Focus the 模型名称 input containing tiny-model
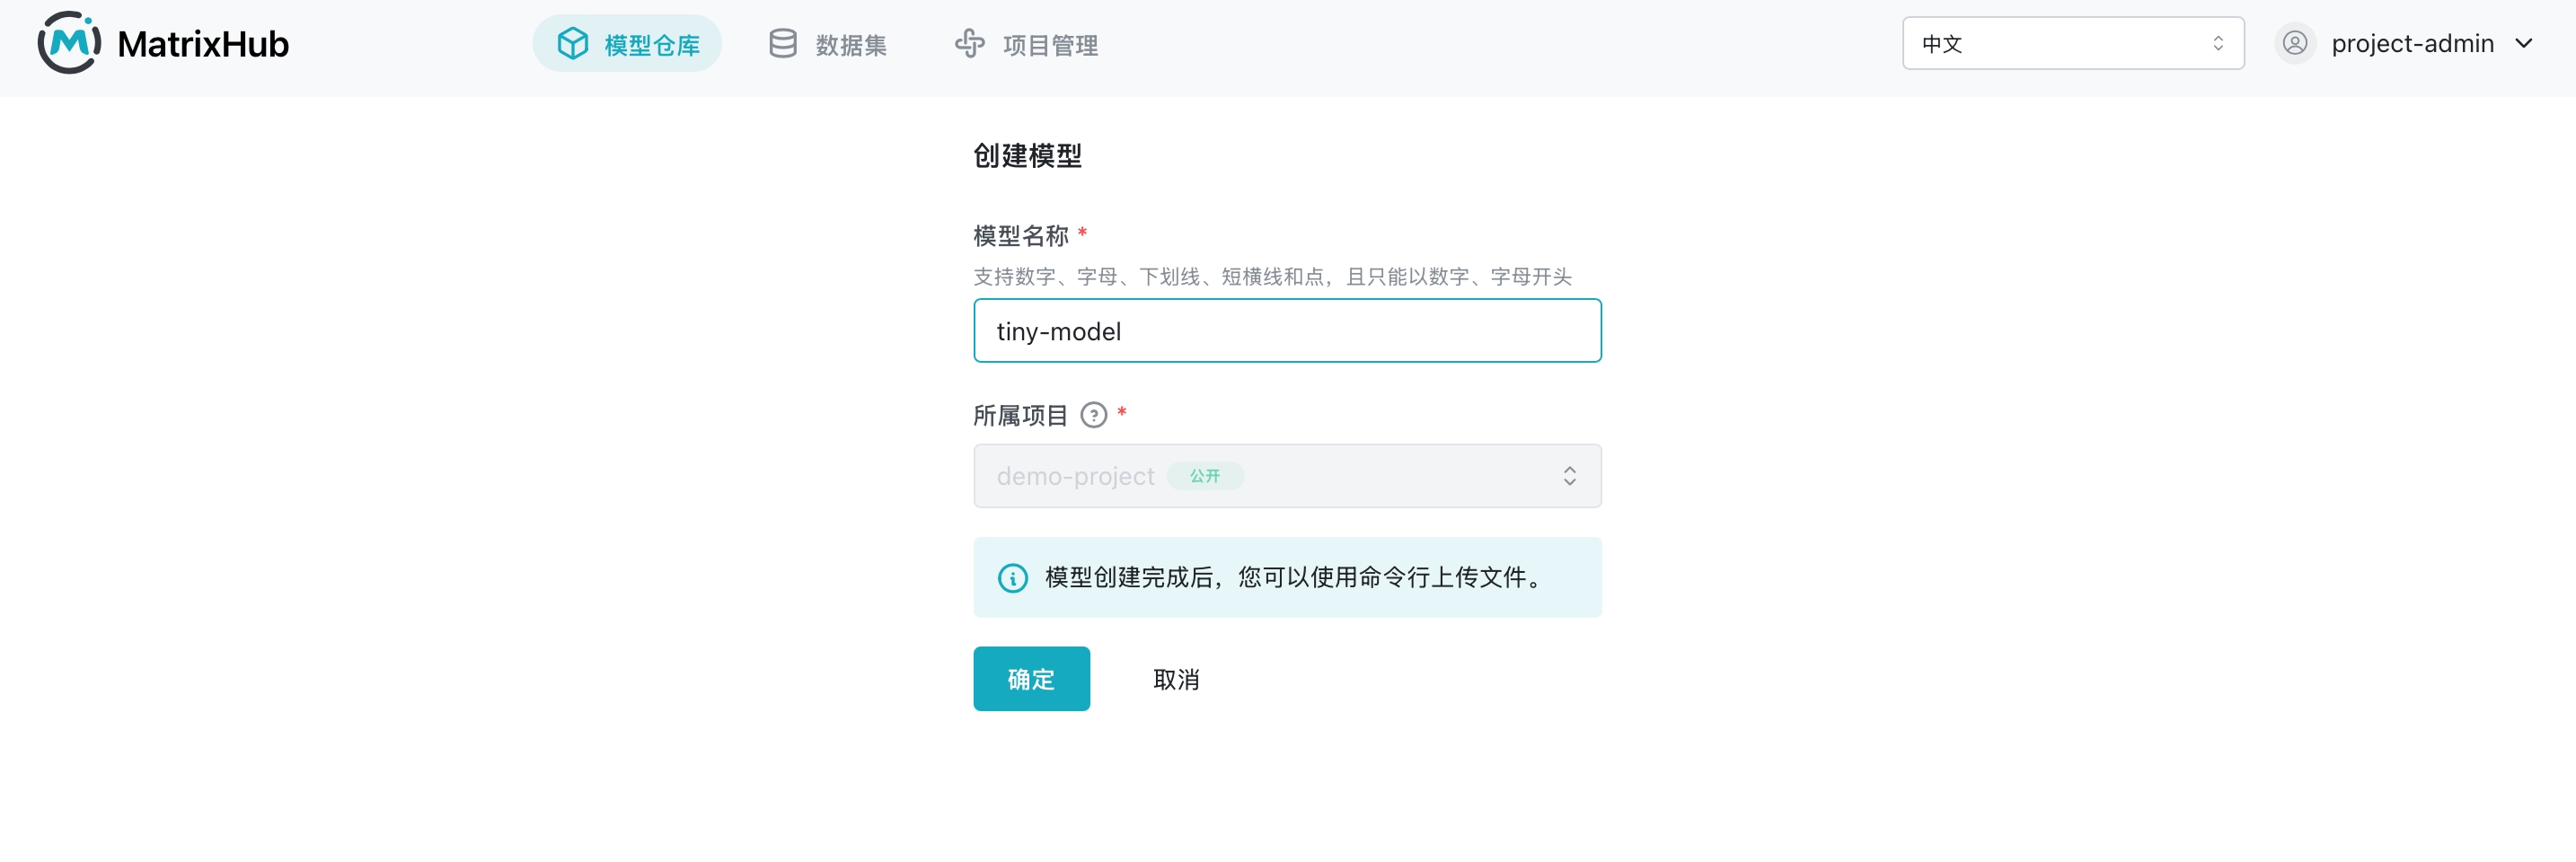 [x=1287, y=331]
